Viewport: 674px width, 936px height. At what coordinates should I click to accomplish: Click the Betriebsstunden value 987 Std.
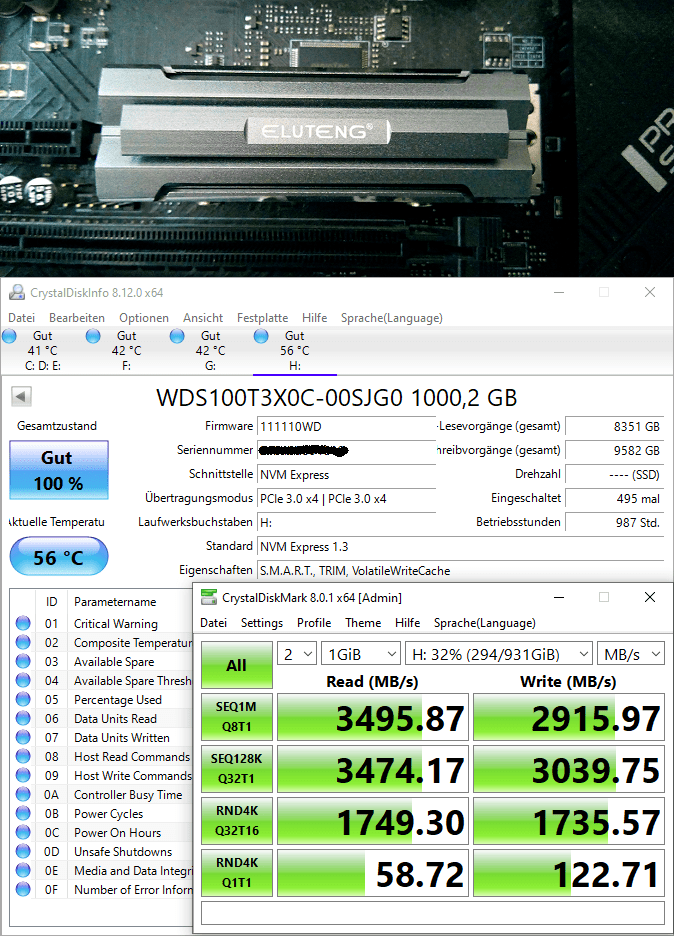click(615, 522)
